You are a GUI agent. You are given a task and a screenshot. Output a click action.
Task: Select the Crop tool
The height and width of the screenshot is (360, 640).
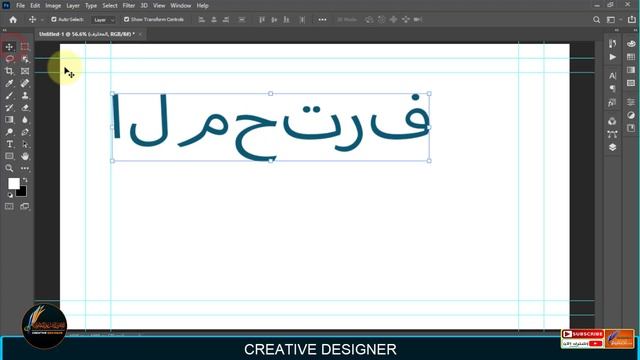(9, 71)
